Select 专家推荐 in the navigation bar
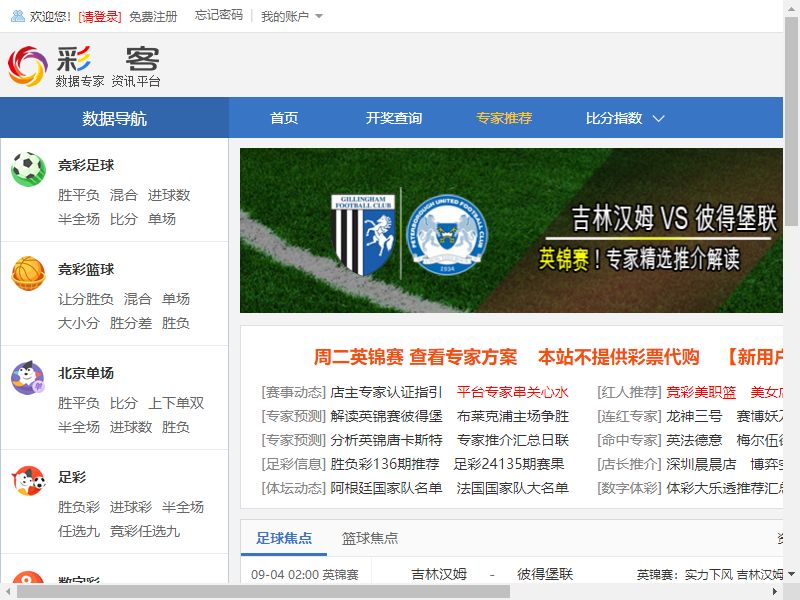800x600 pixels. 504,118
